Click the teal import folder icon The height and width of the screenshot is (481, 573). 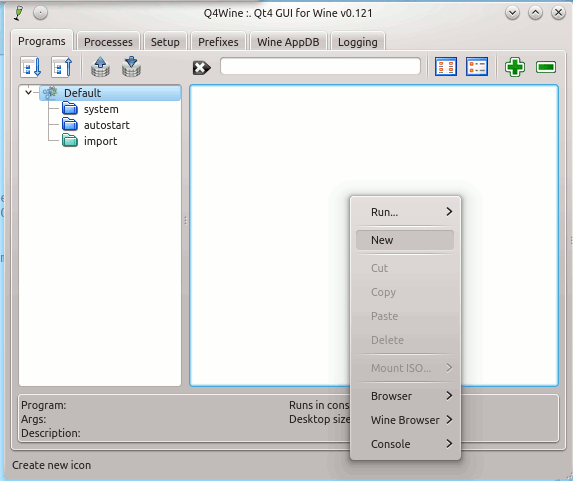(69, 141)
